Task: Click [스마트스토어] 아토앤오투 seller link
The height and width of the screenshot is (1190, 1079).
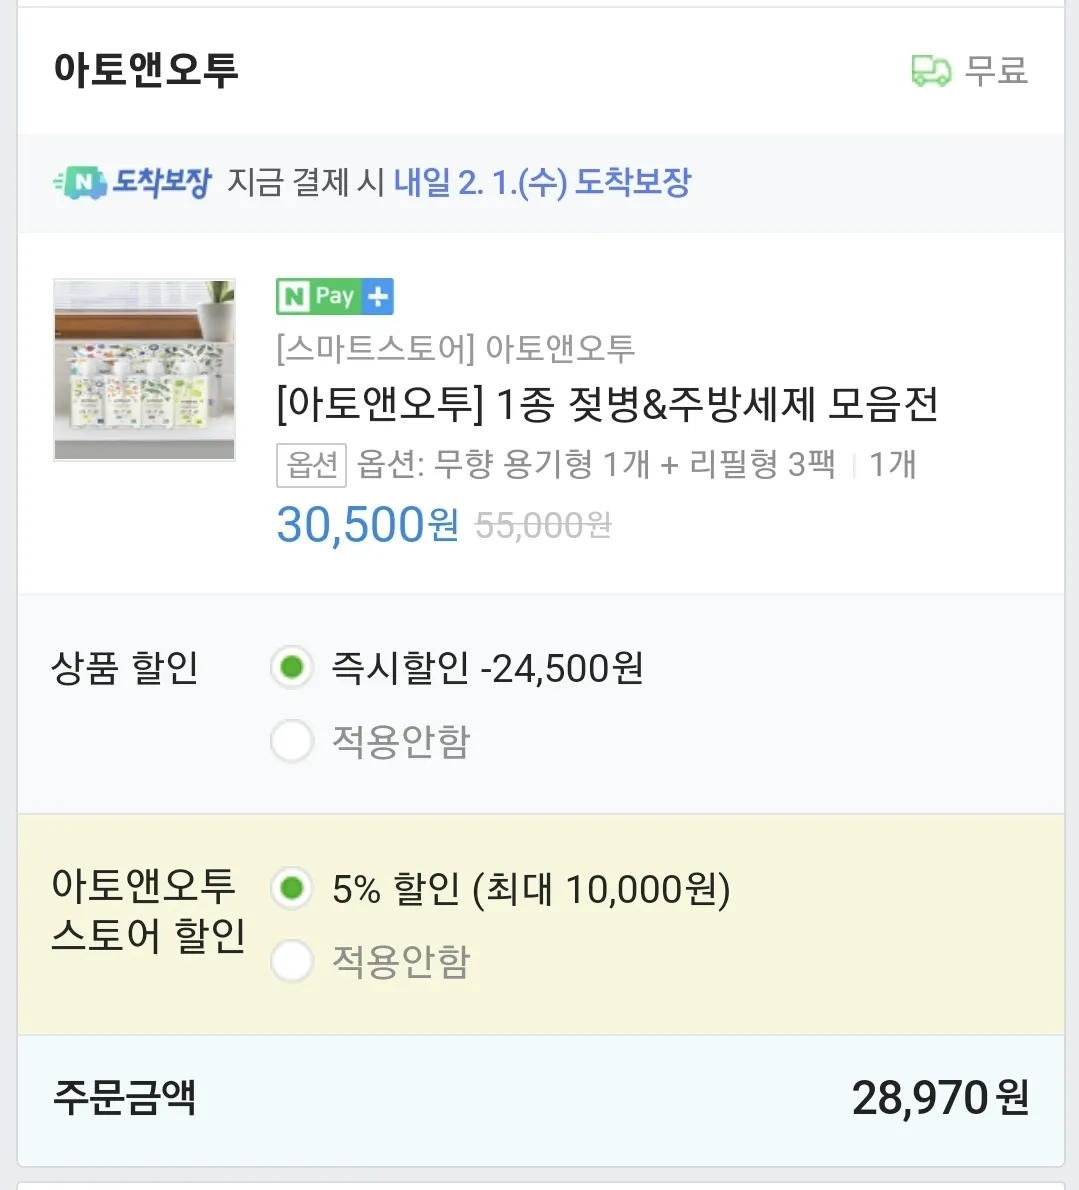Action: (455, 348)
